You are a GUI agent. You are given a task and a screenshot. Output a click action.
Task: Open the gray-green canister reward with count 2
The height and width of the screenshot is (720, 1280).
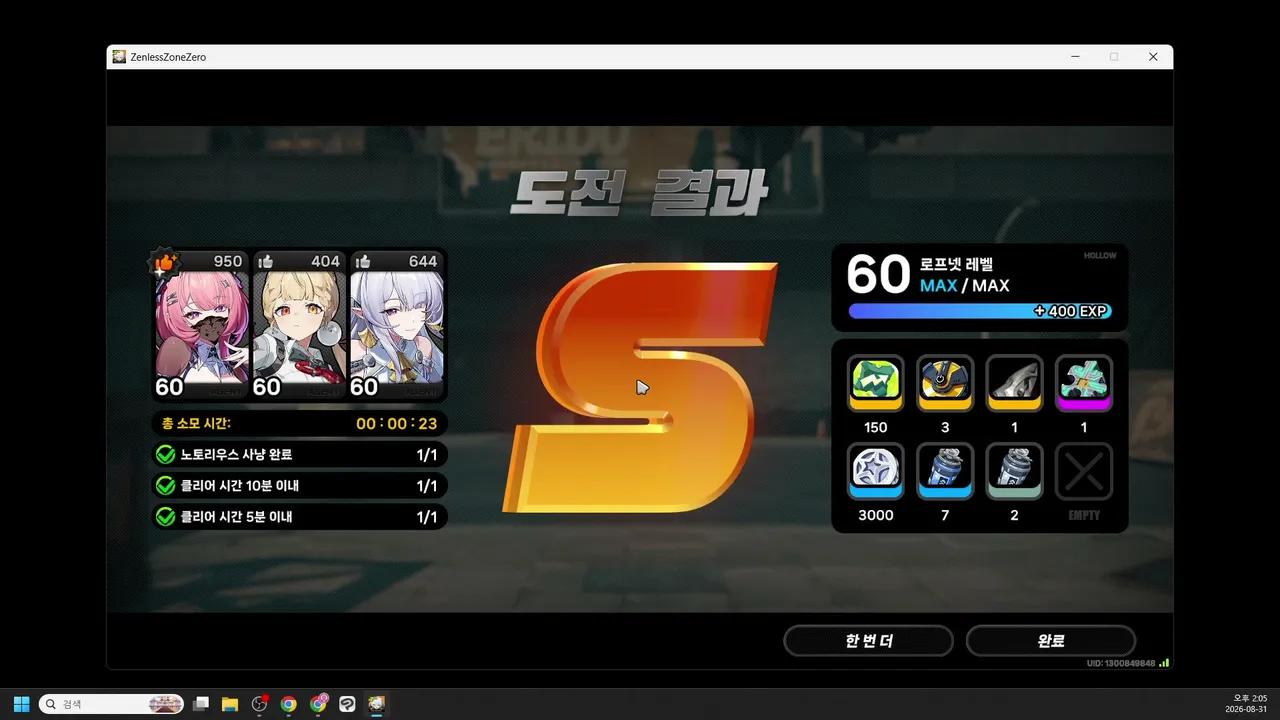[x=1015, y=471]
